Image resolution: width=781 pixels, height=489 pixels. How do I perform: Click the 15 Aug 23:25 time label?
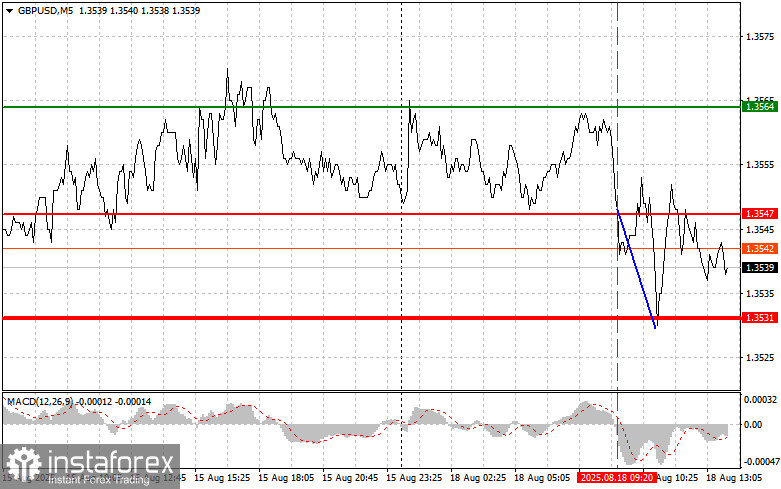click(x=414, y=478)
